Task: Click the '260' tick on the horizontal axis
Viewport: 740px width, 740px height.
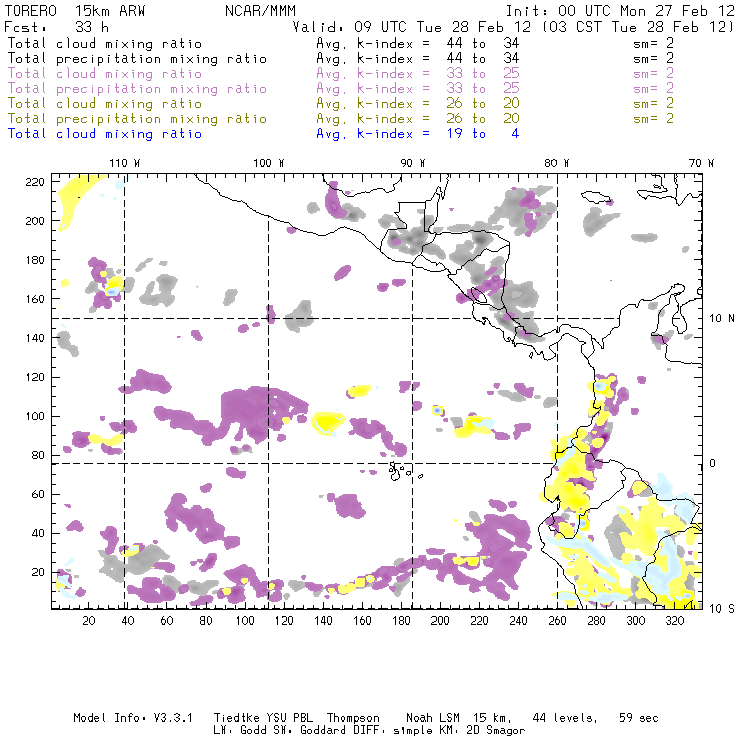Action: pos(557,620)
